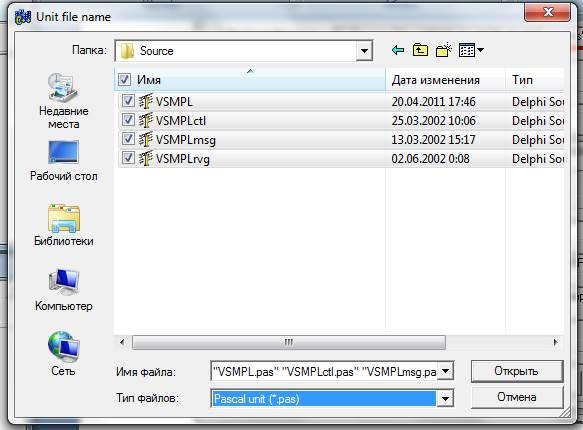The width and height of the screenshot is (583, 430).
Task: Click date 13.03.2002 15:17
Action: coord(433,140)
